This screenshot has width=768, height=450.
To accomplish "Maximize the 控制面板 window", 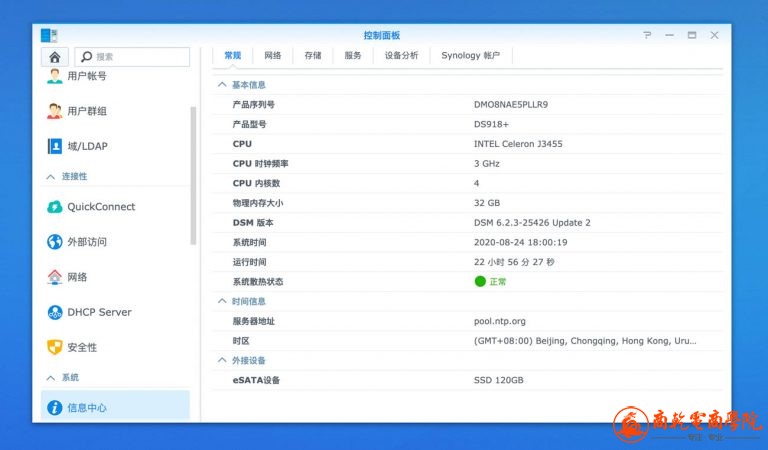I will click(x=692, y=35).
